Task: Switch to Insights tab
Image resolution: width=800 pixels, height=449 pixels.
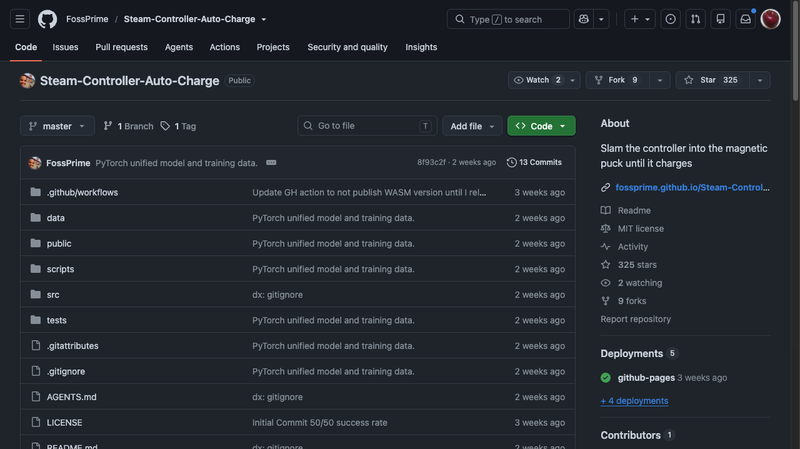Action: click(421, 47)
